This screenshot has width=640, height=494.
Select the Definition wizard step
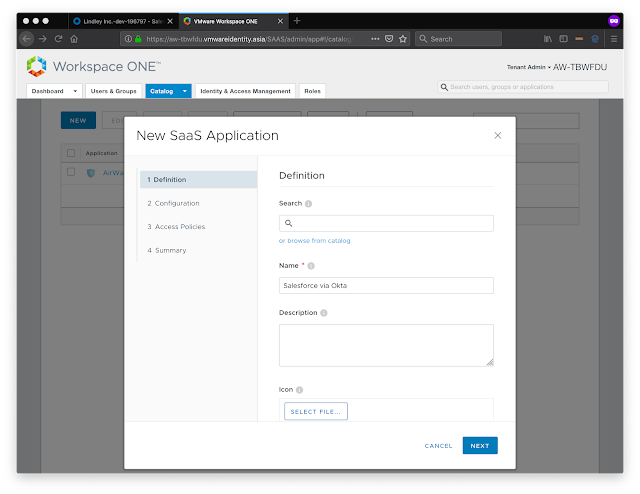(198, 180)
